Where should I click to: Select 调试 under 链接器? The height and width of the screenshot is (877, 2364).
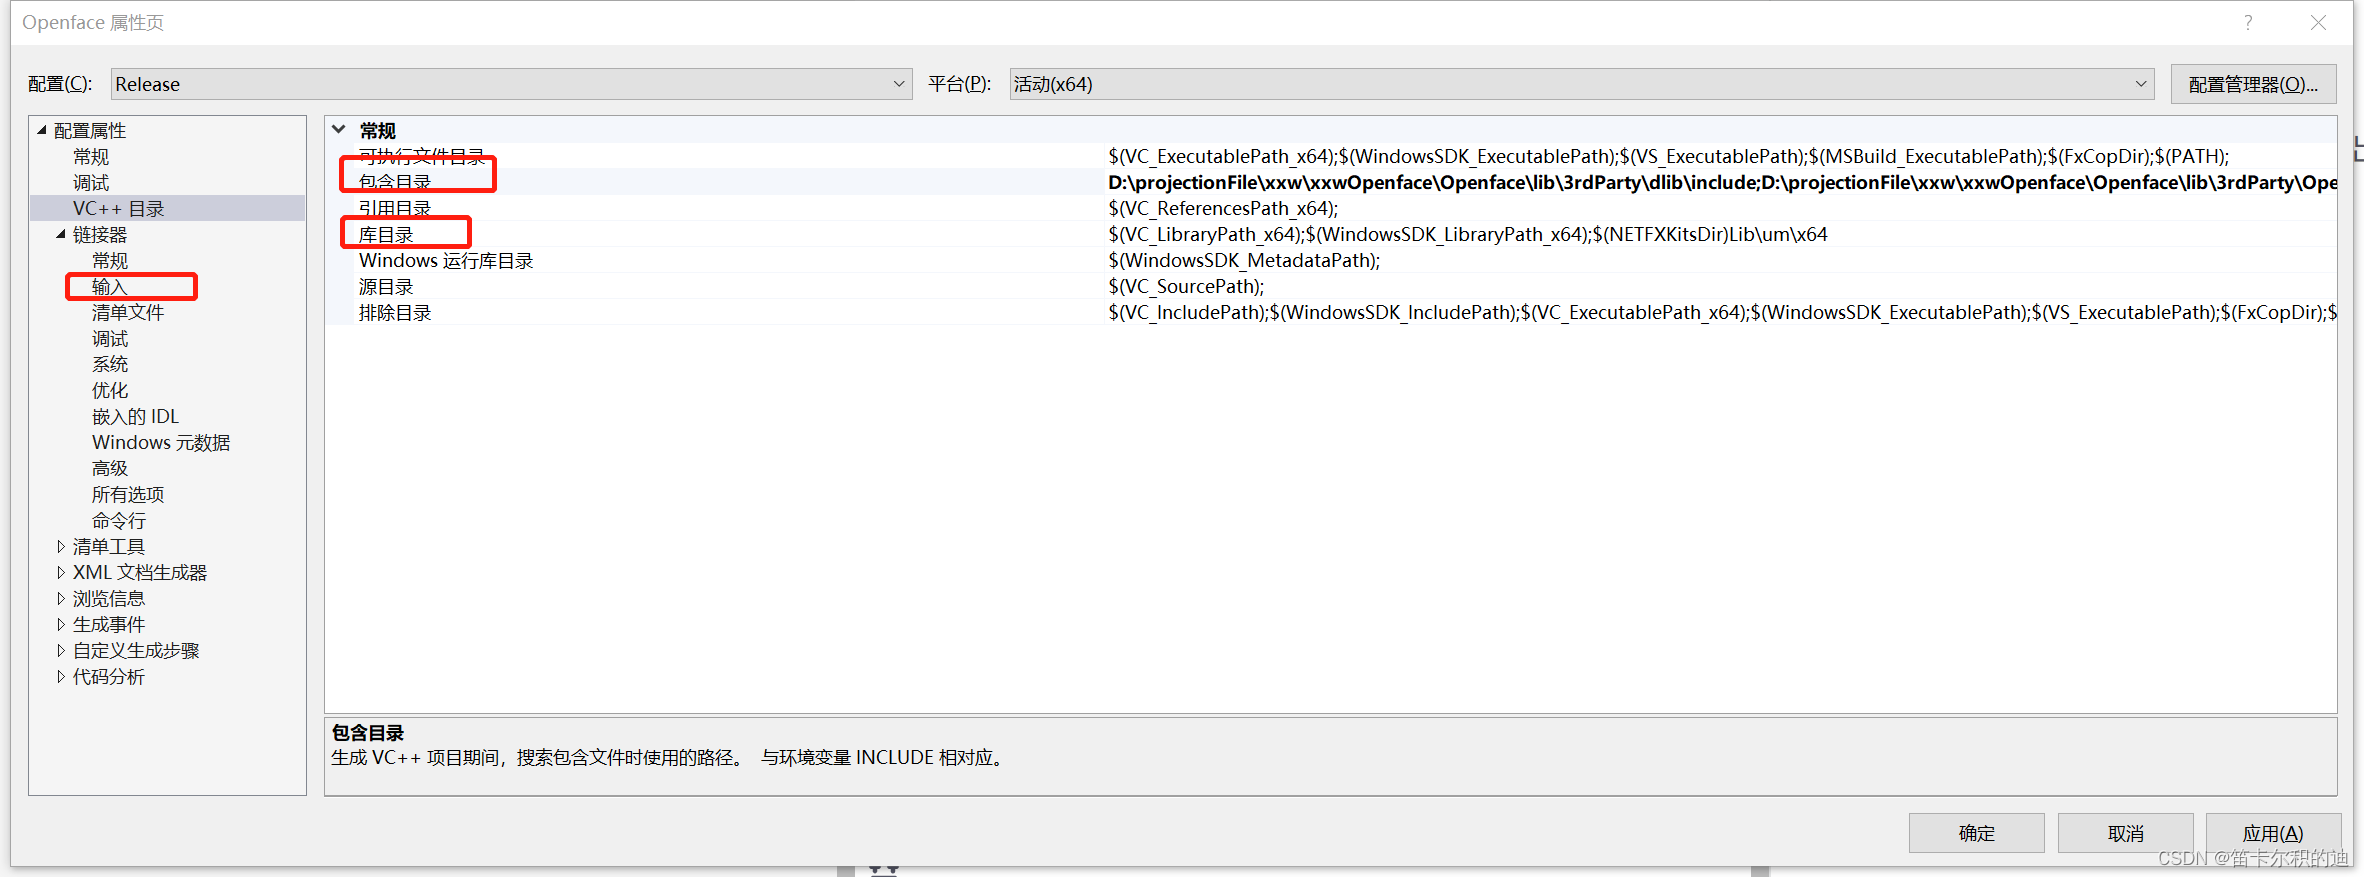click(x=110, y=339)
